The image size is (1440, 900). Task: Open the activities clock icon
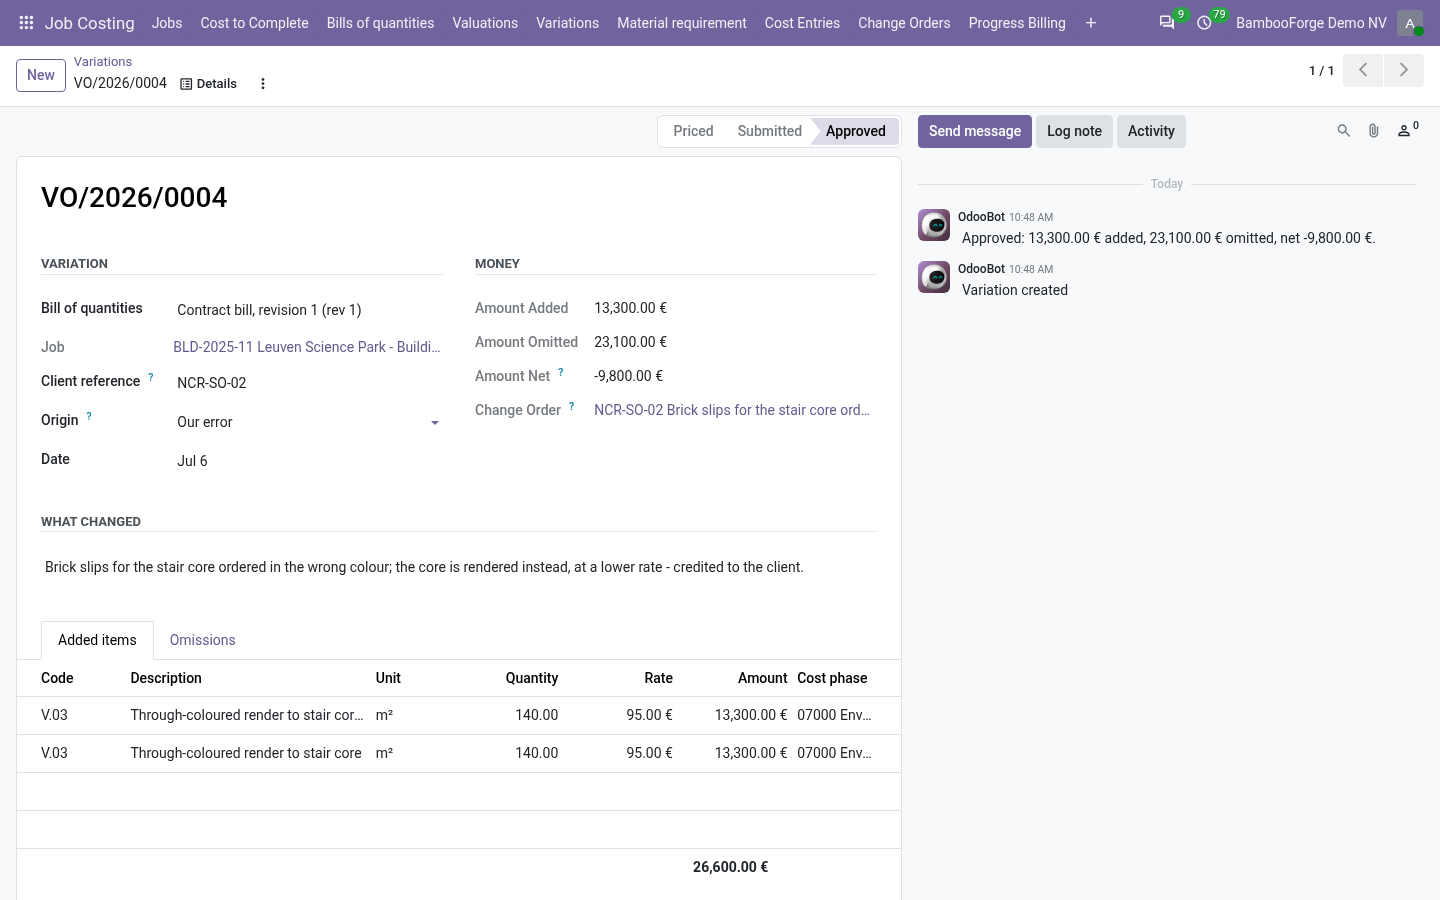tap(1205, 22)
